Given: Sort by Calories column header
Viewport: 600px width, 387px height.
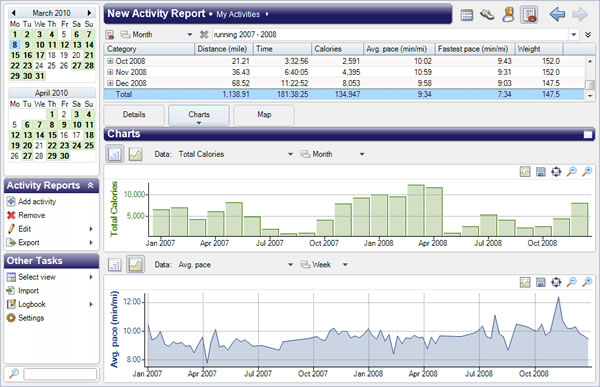Looking at the screenshot, I should click(337, 49).
